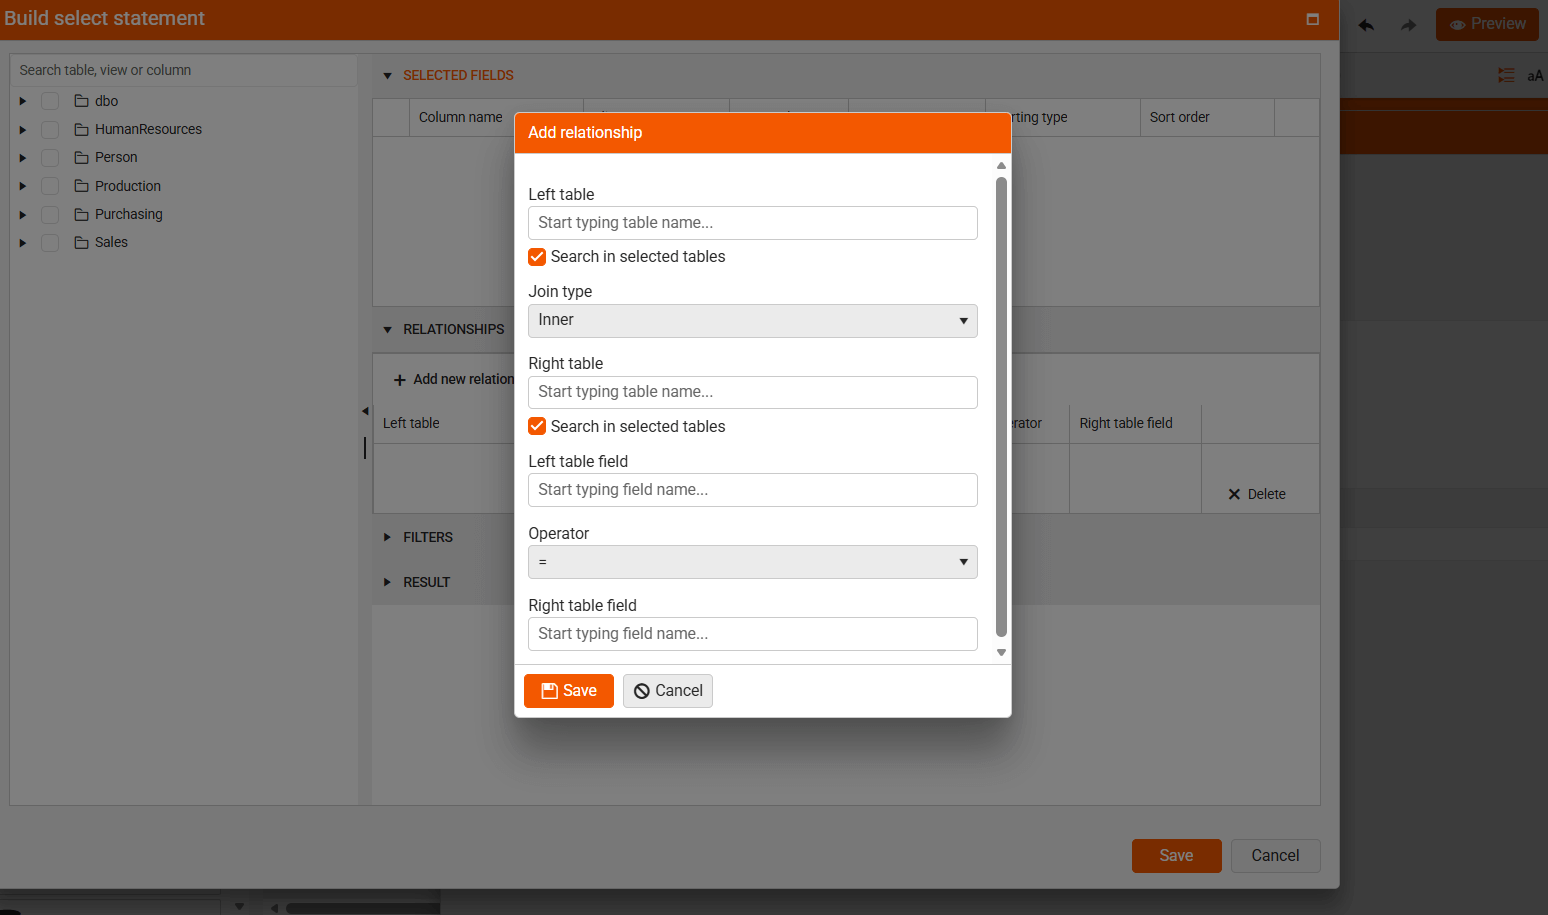Tick the Sales schema checkbox
This screenshot has height=915, width=1548.
tap(50, 242)
